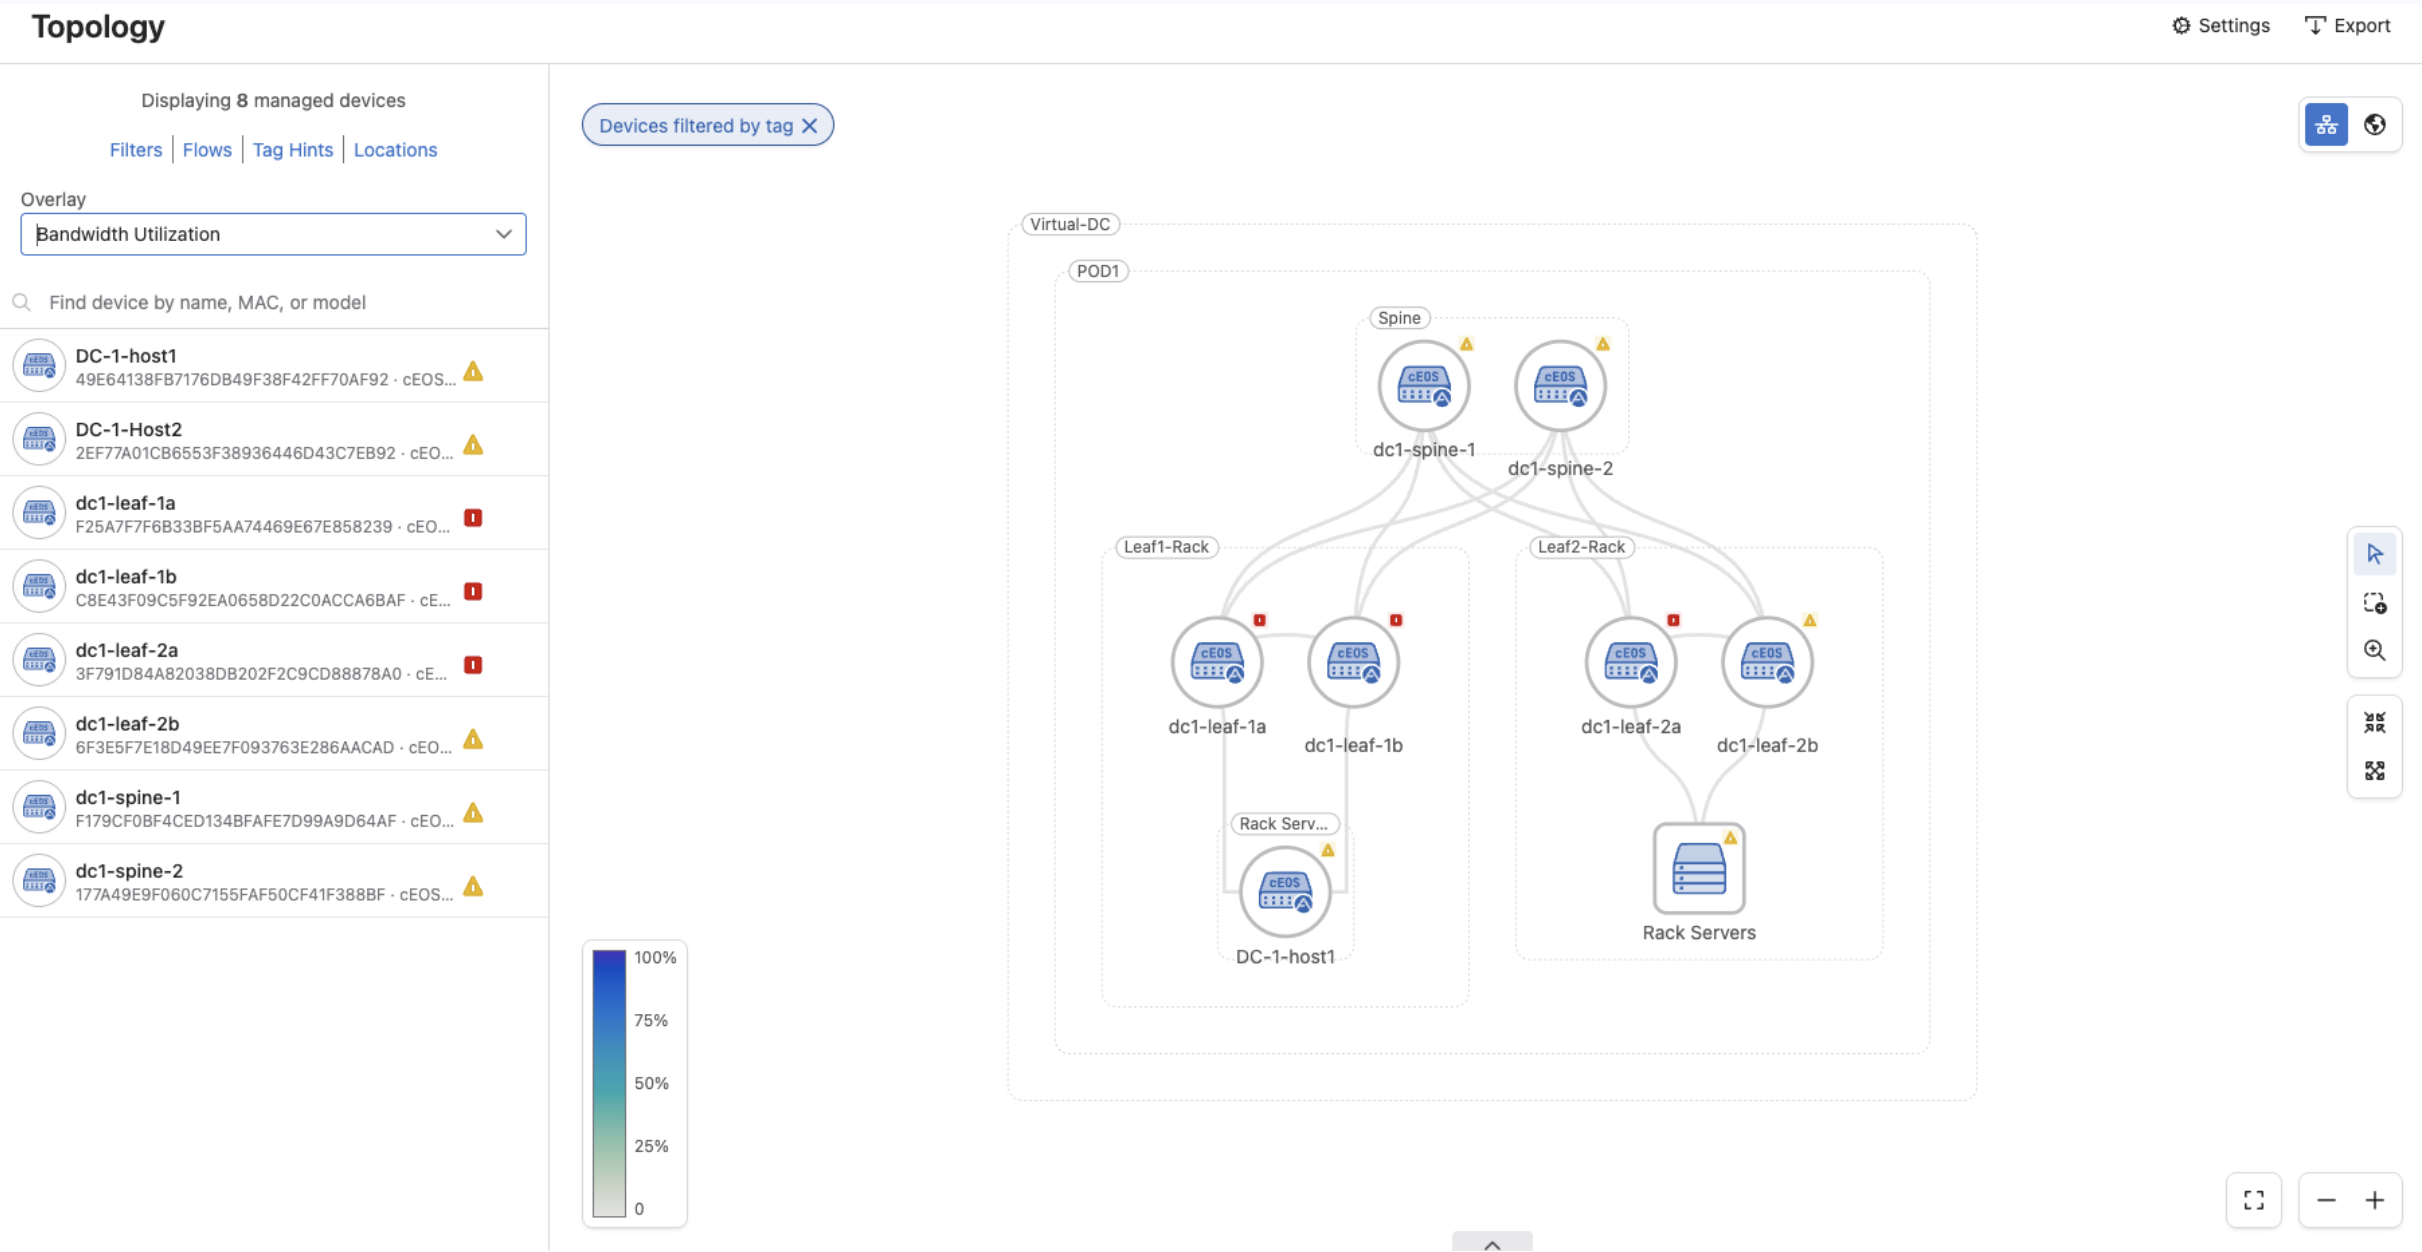The image size is (2422, 1252).
Task: Collapse the POD1 container label
Action: click(x=1098, y=271)
